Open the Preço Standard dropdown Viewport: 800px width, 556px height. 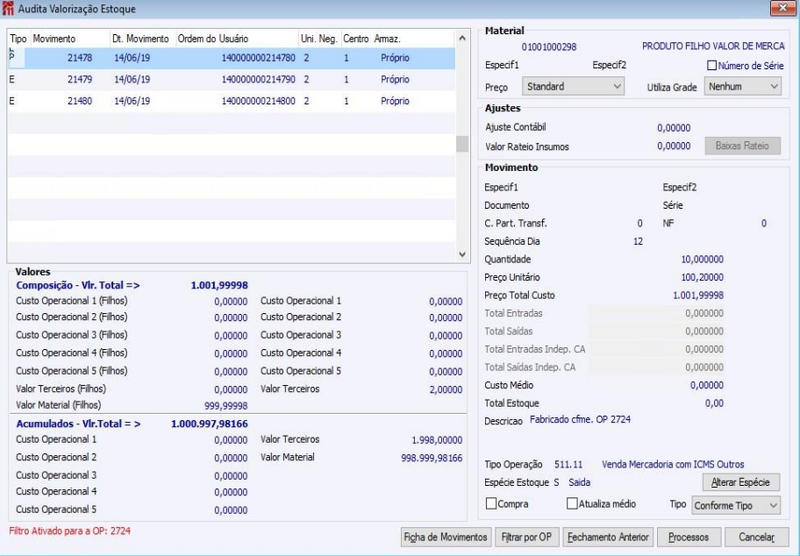pos(573,86)
